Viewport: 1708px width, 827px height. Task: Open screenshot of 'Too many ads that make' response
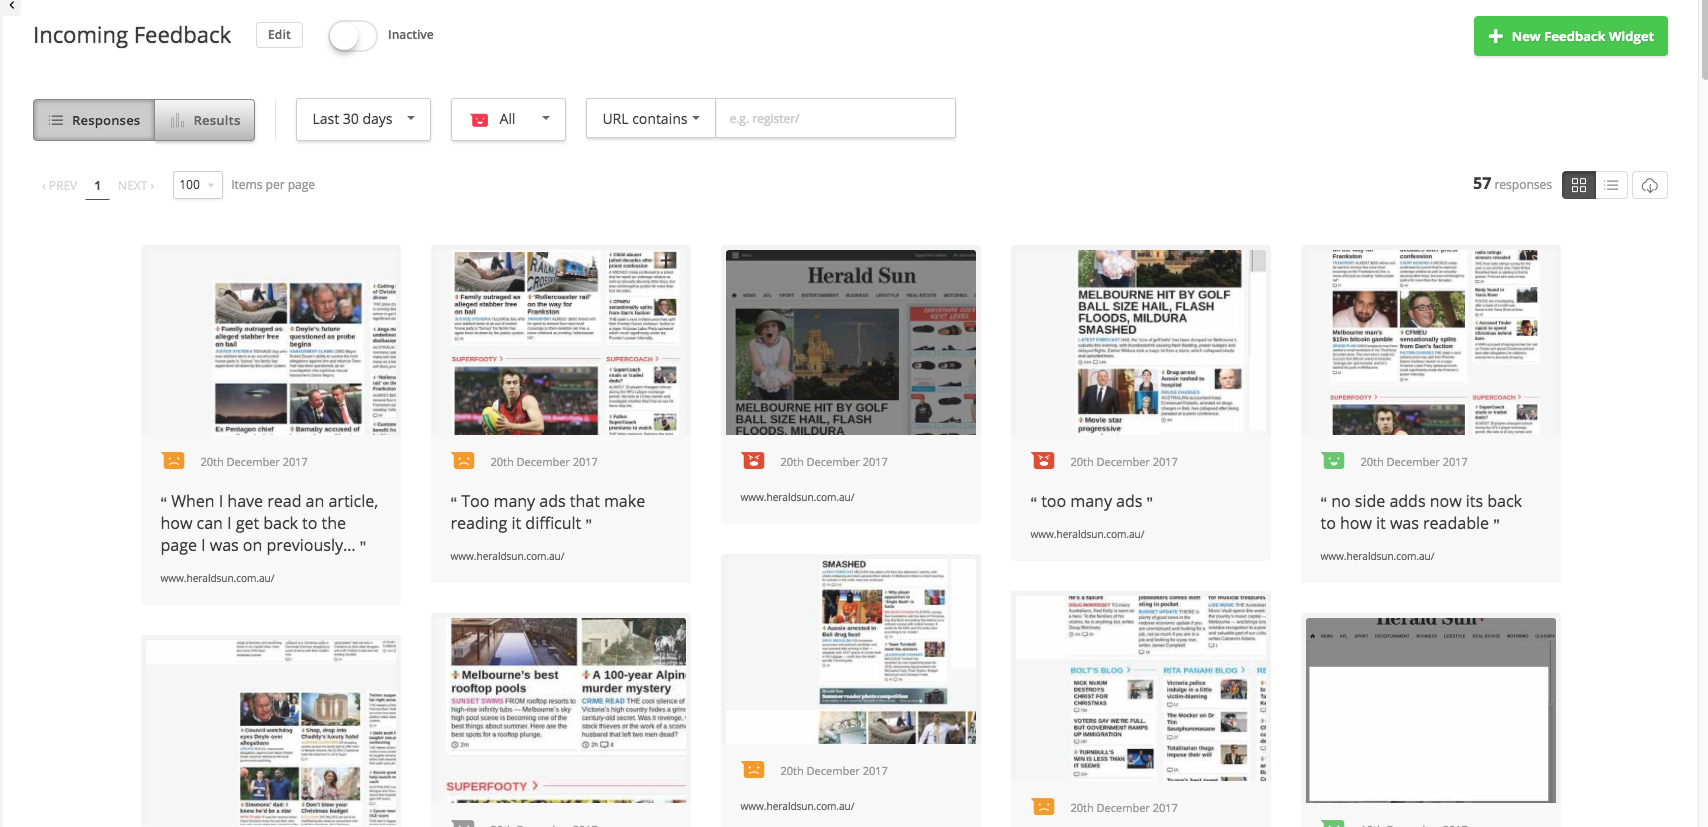561,340
